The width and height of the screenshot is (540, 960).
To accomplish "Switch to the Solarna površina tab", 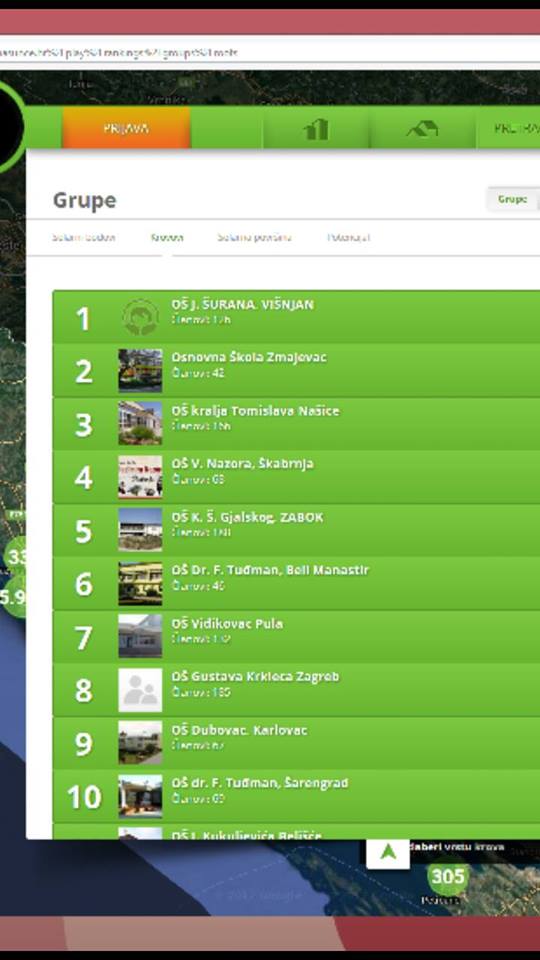I will click(x=254, y=238).
